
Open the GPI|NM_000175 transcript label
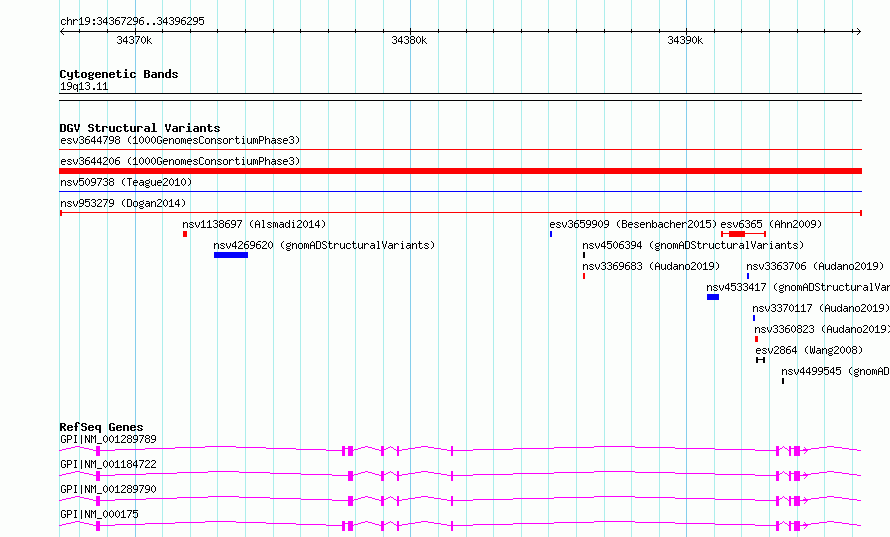tap(99, 514)
